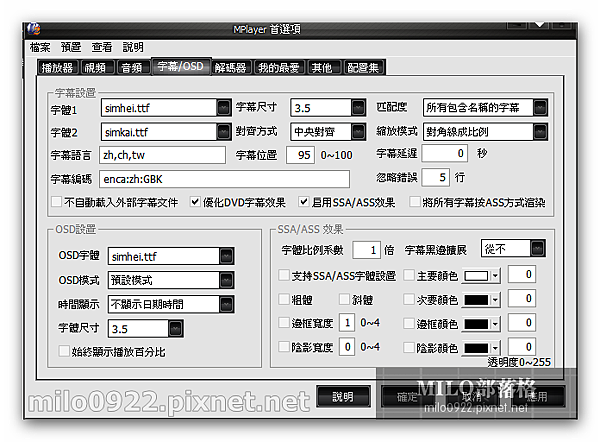Click the 字幕編碼 input field

[224, 179]
